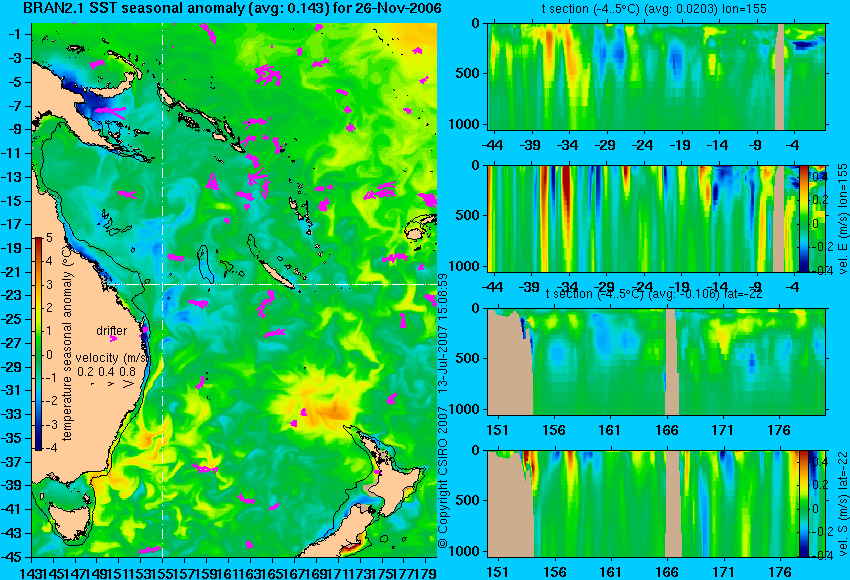The height and width of the screenshot is (580, 850).
Task: Click the '-33' latitude tick label
Action: [11, 415]
